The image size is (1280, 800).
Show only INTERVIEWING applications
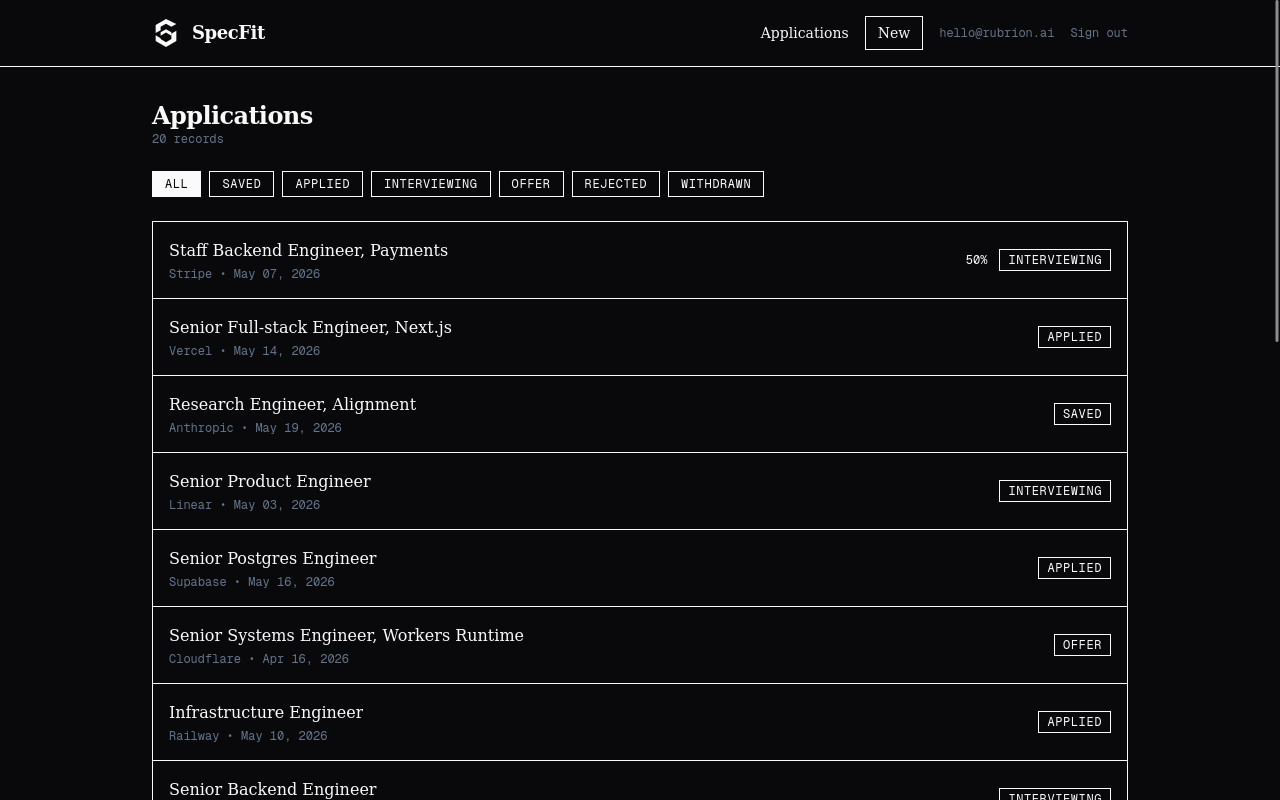point(431,184)
